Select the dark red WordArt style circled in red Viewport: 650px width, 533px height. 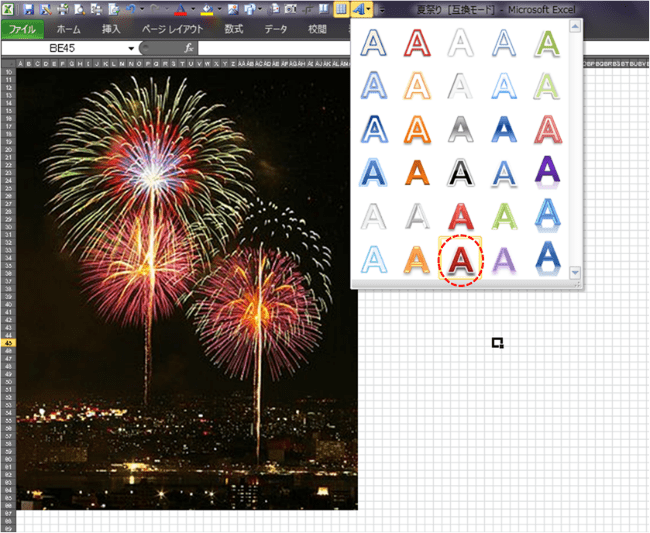[461, 259]
